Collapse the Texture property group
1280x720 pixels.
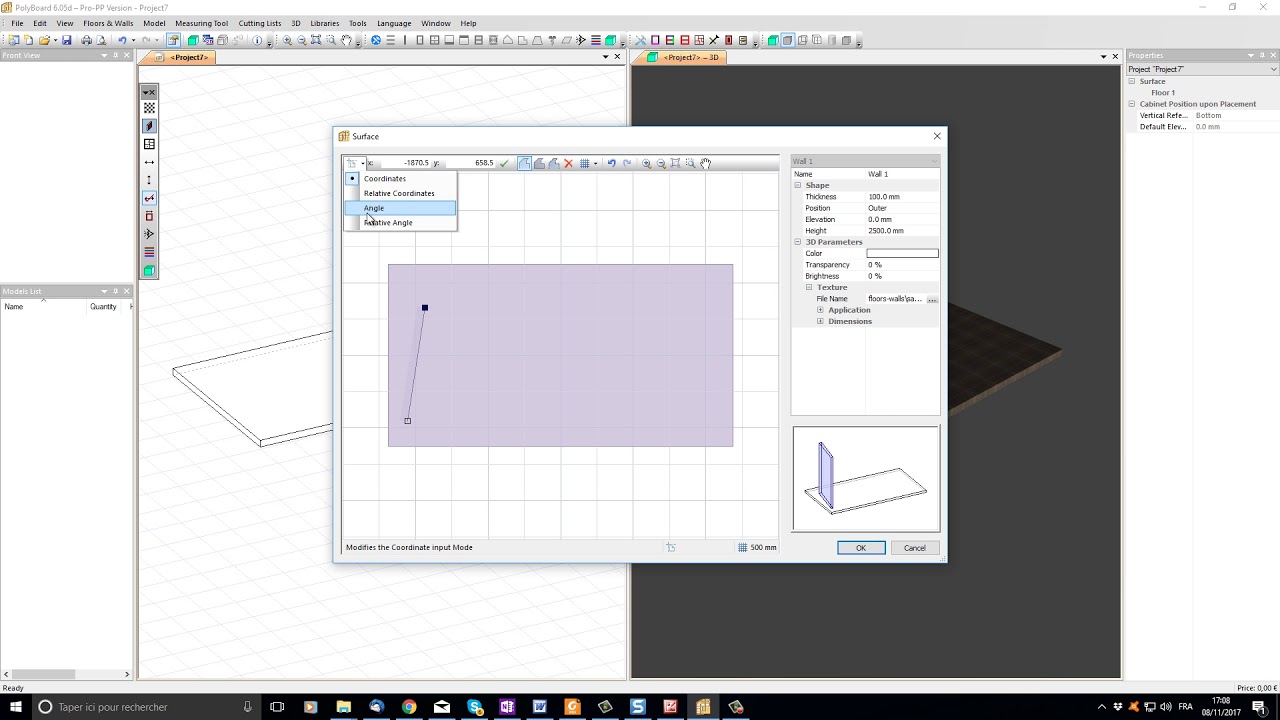coord(809,287)
